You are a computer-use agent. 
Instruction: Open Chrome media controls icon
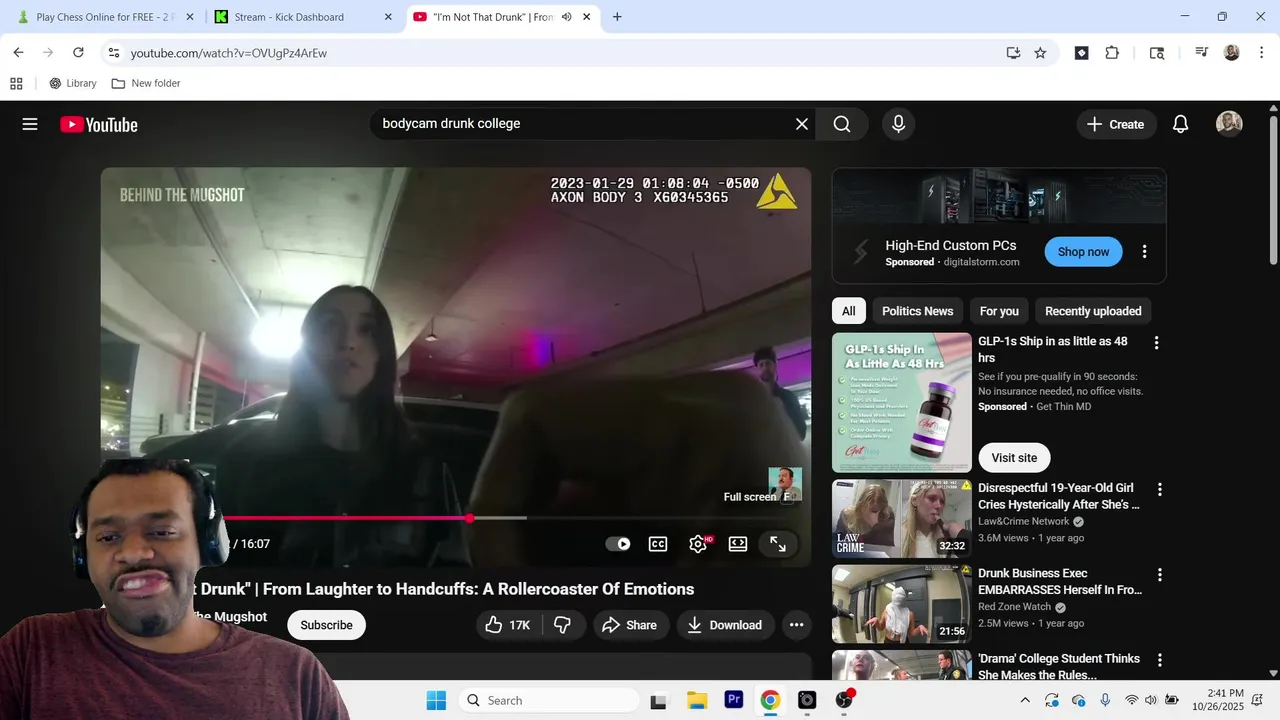[1201, 53]
